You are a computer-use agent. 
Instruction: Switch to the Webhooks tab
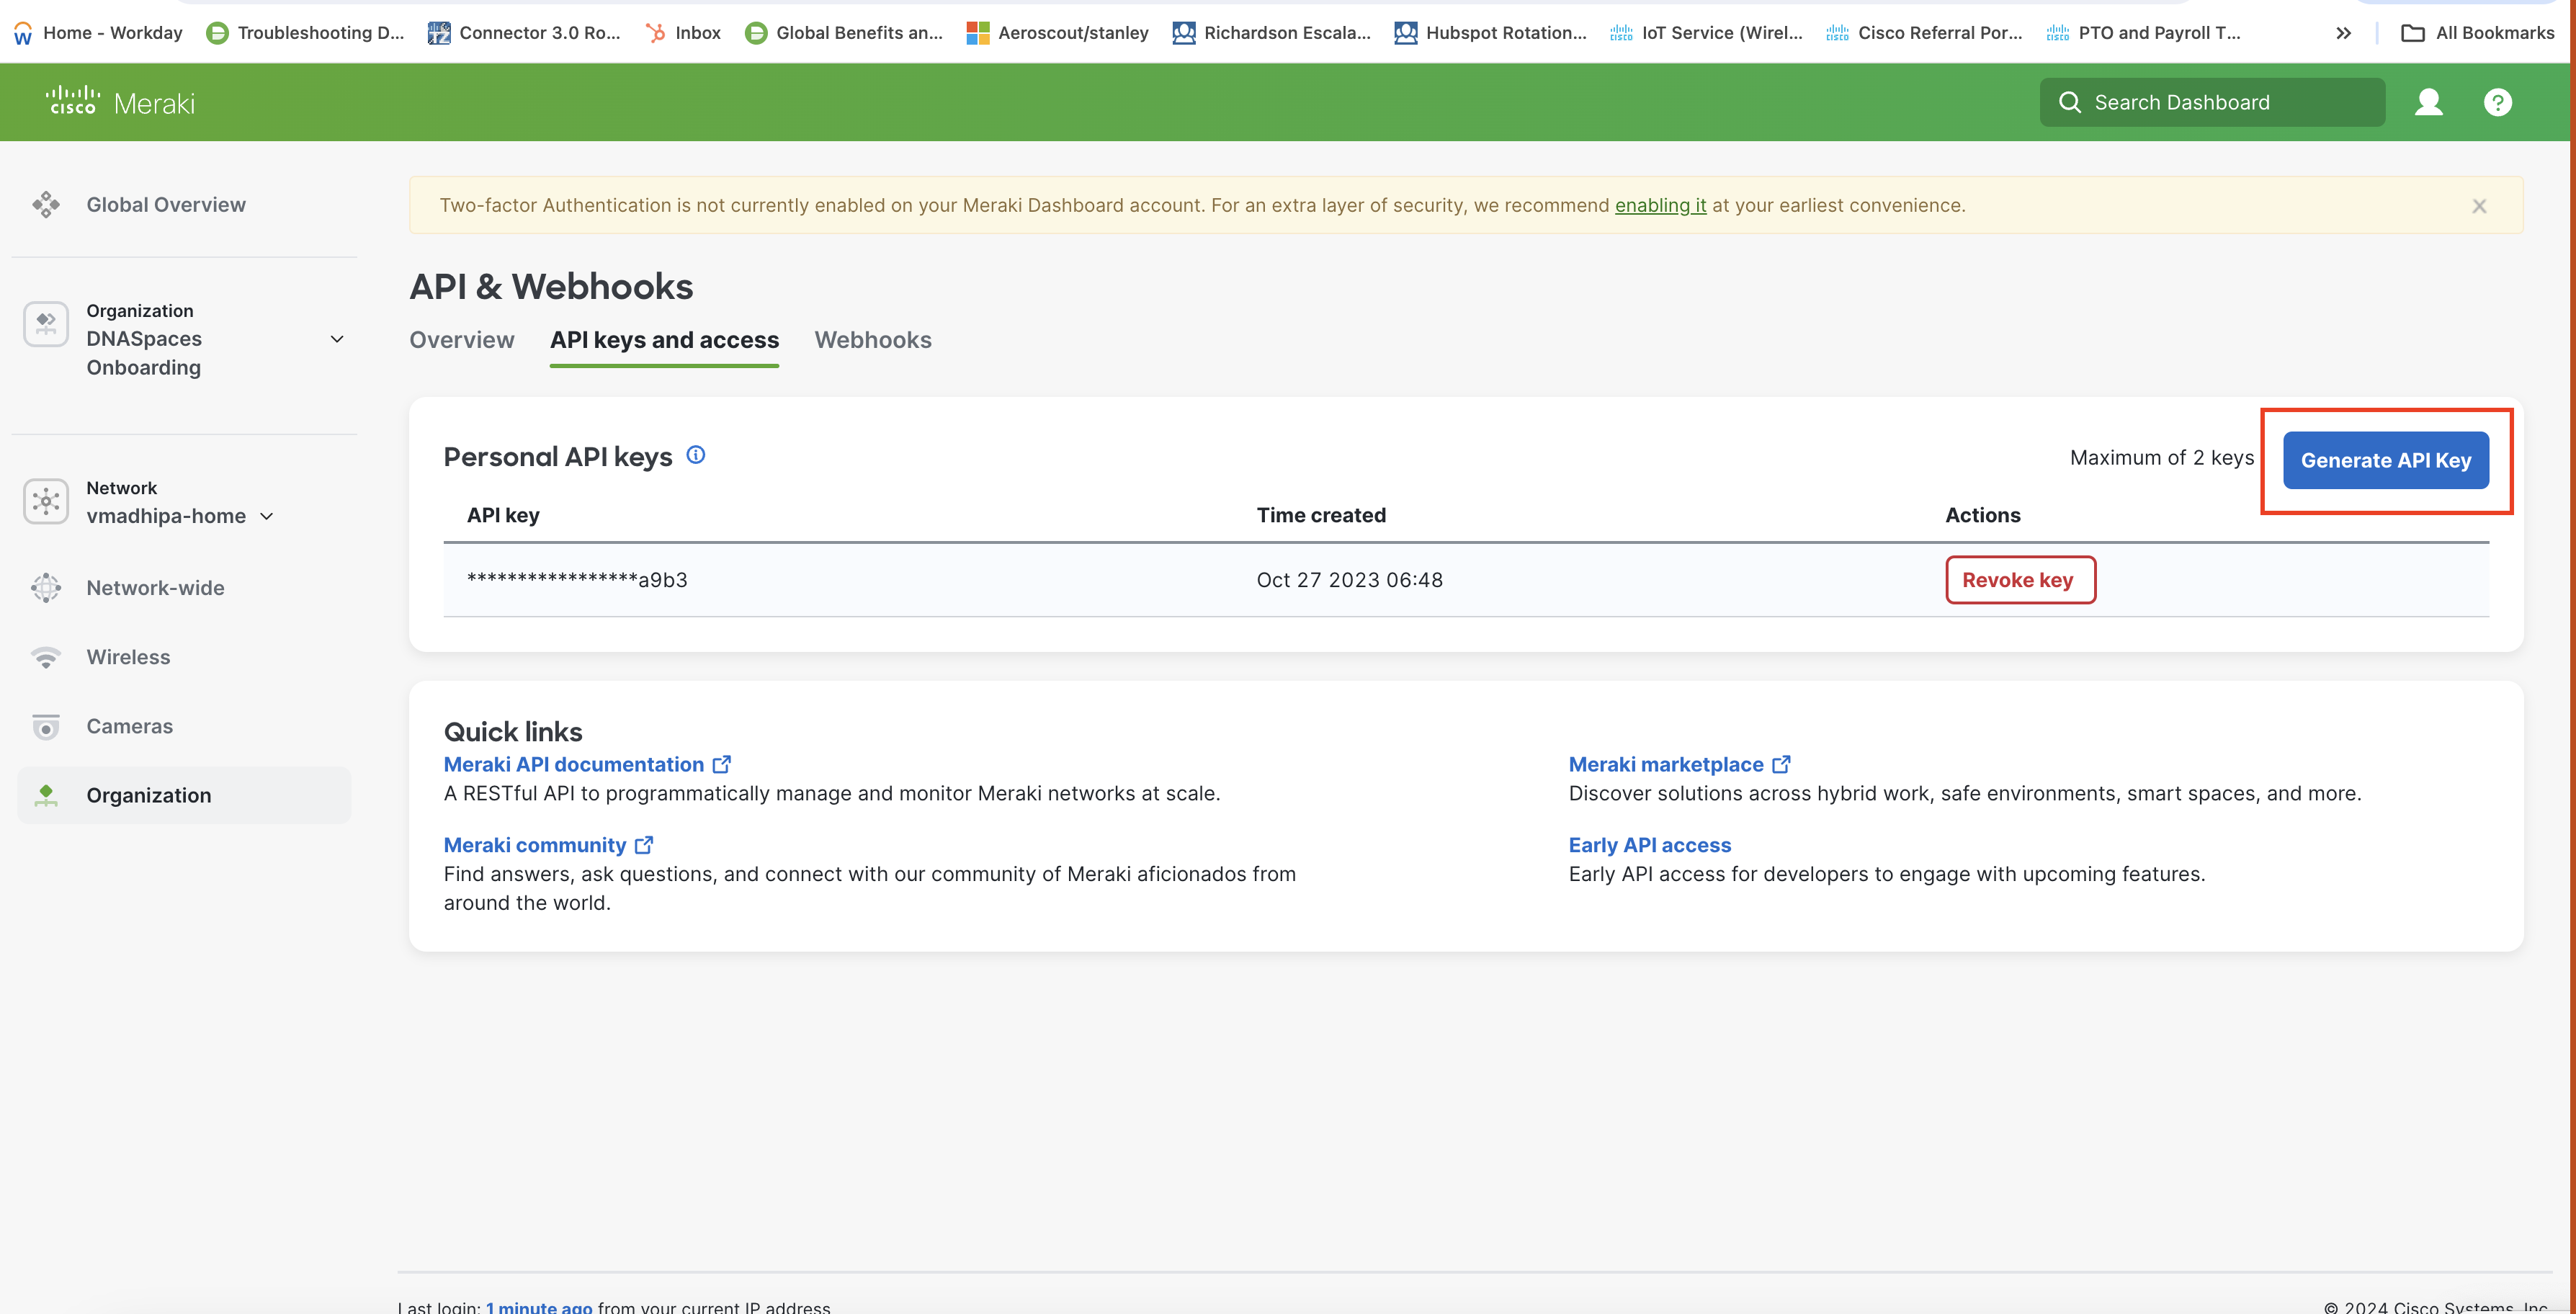click(x=872, y=340)
